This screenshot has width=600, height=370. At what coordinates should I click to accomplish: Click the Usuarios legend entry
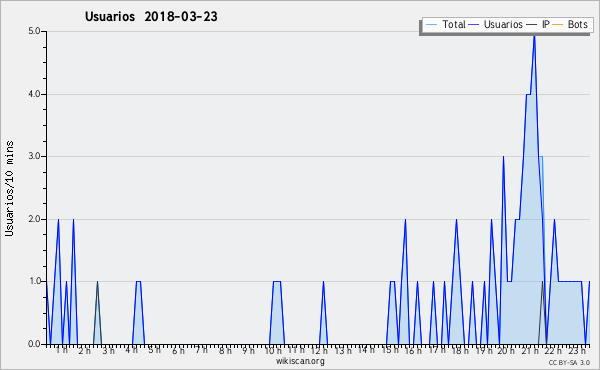[x=496, y=24]
